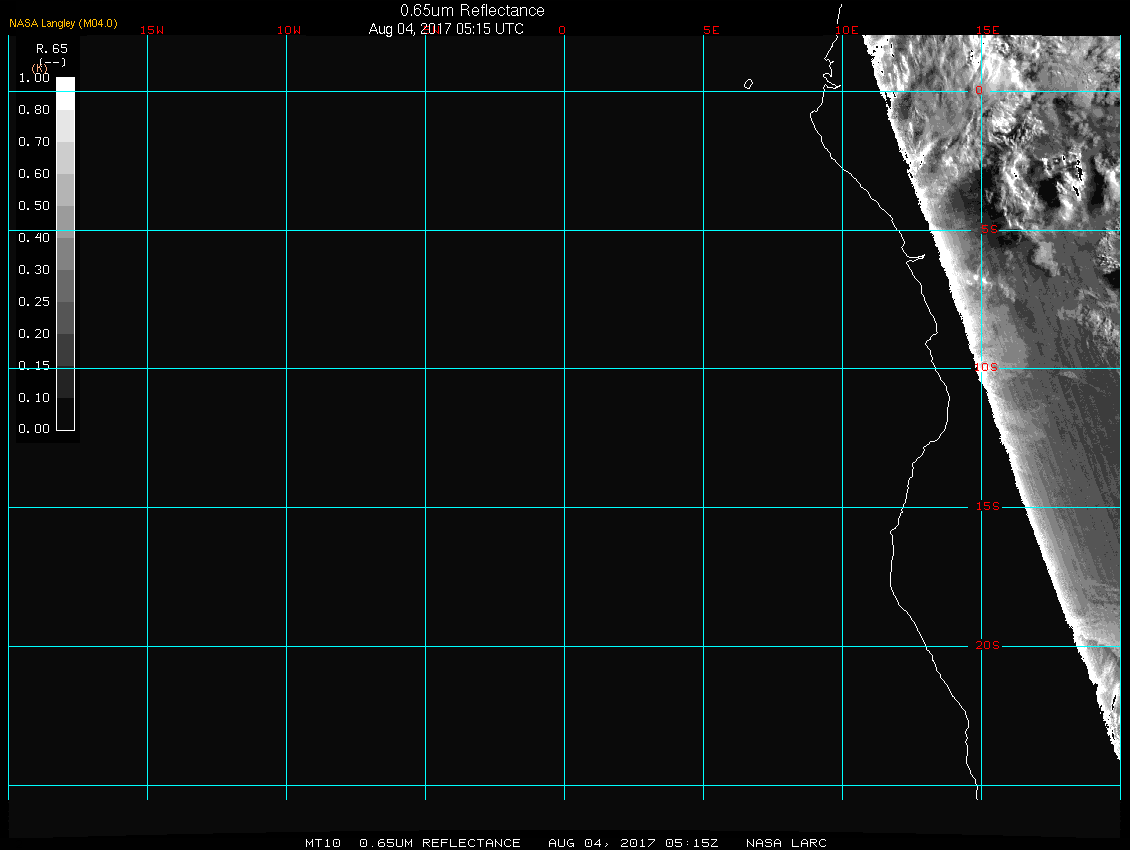Screen dimensions: 1130x850
Task: Click the 15E longitude label
Action: pos(989,30)
